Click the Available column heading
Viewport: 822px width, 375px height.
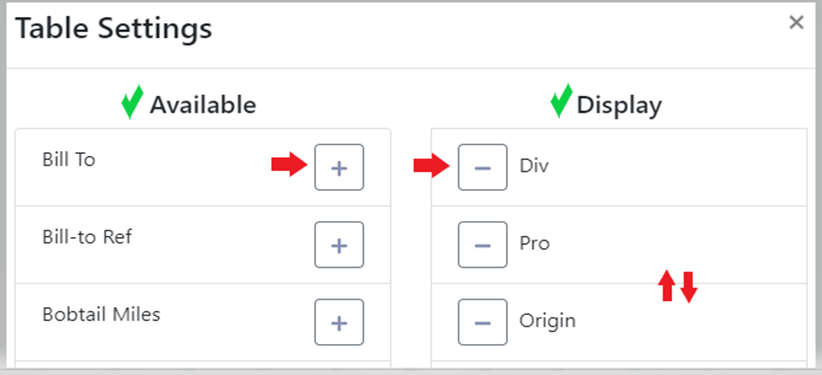pos(203,105)
